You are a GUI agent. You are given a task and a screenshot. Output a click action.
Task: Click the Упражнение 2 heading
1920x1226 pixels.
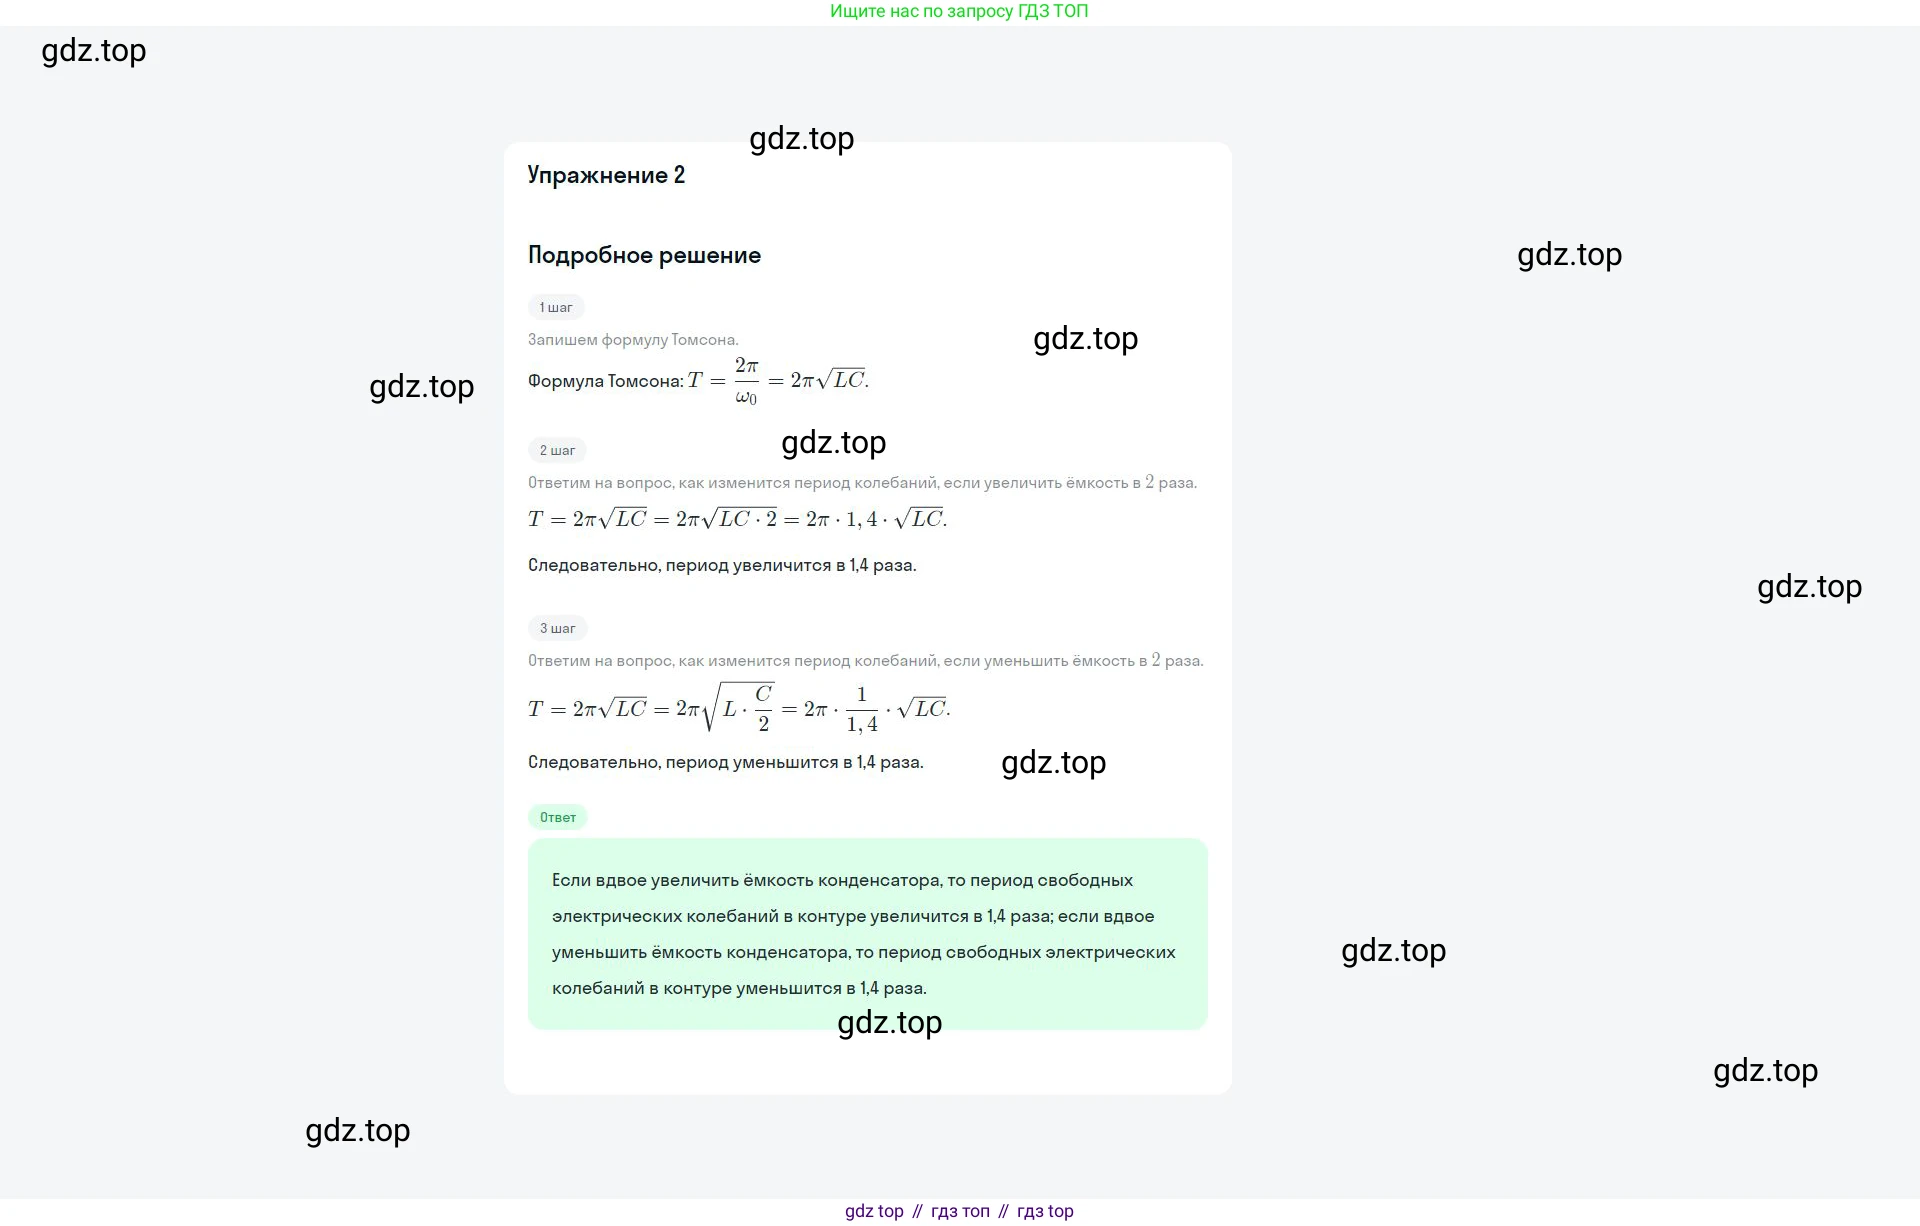coord(606,175)
